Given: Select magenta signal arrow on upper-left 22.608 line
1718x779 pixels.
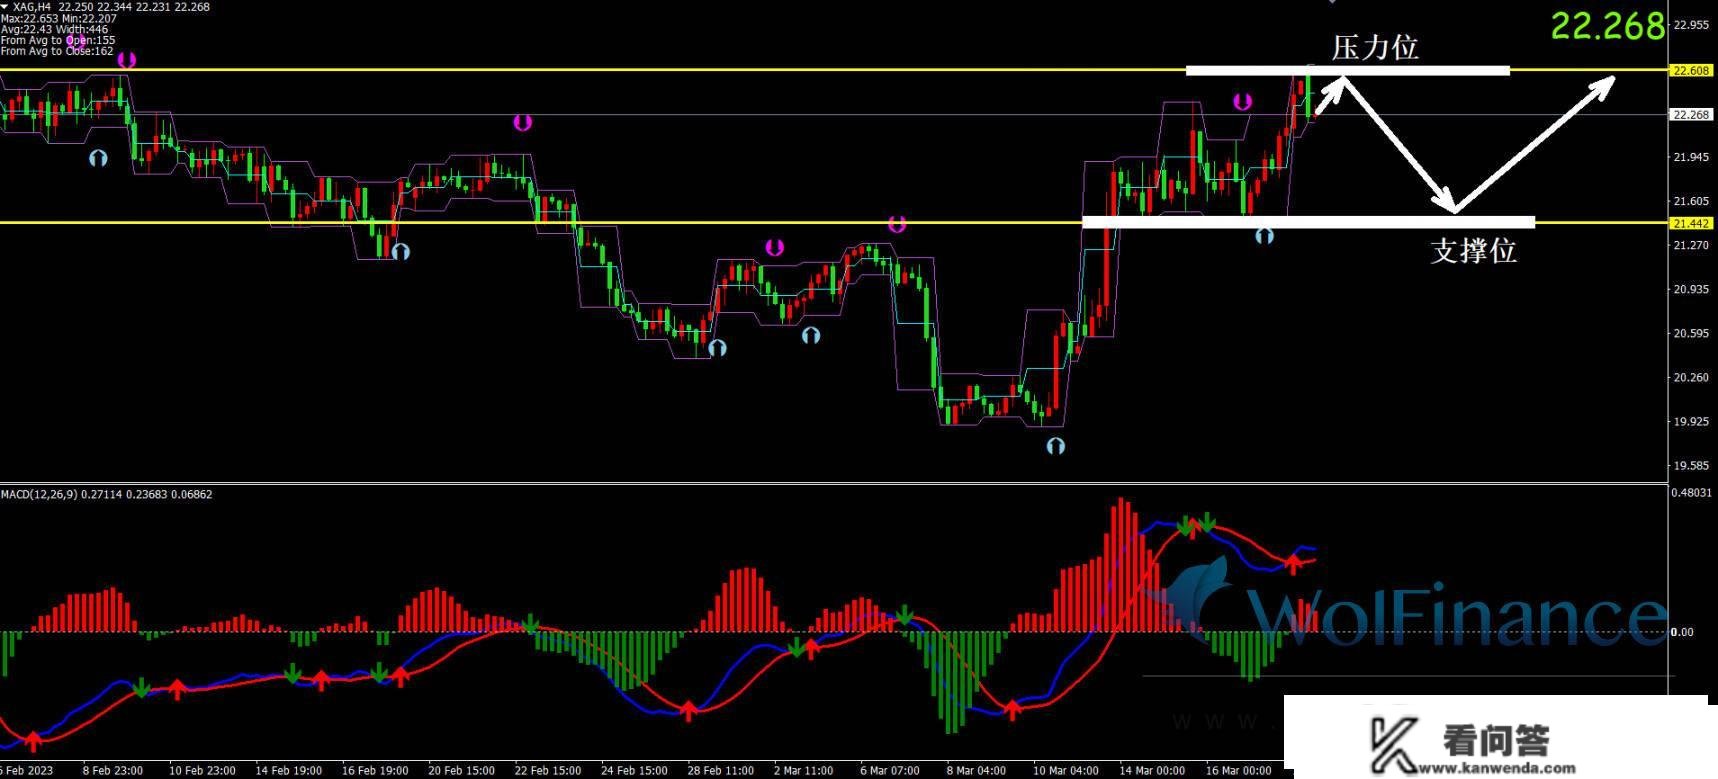Looking at the screenshot, I should (x=126, y=60).
